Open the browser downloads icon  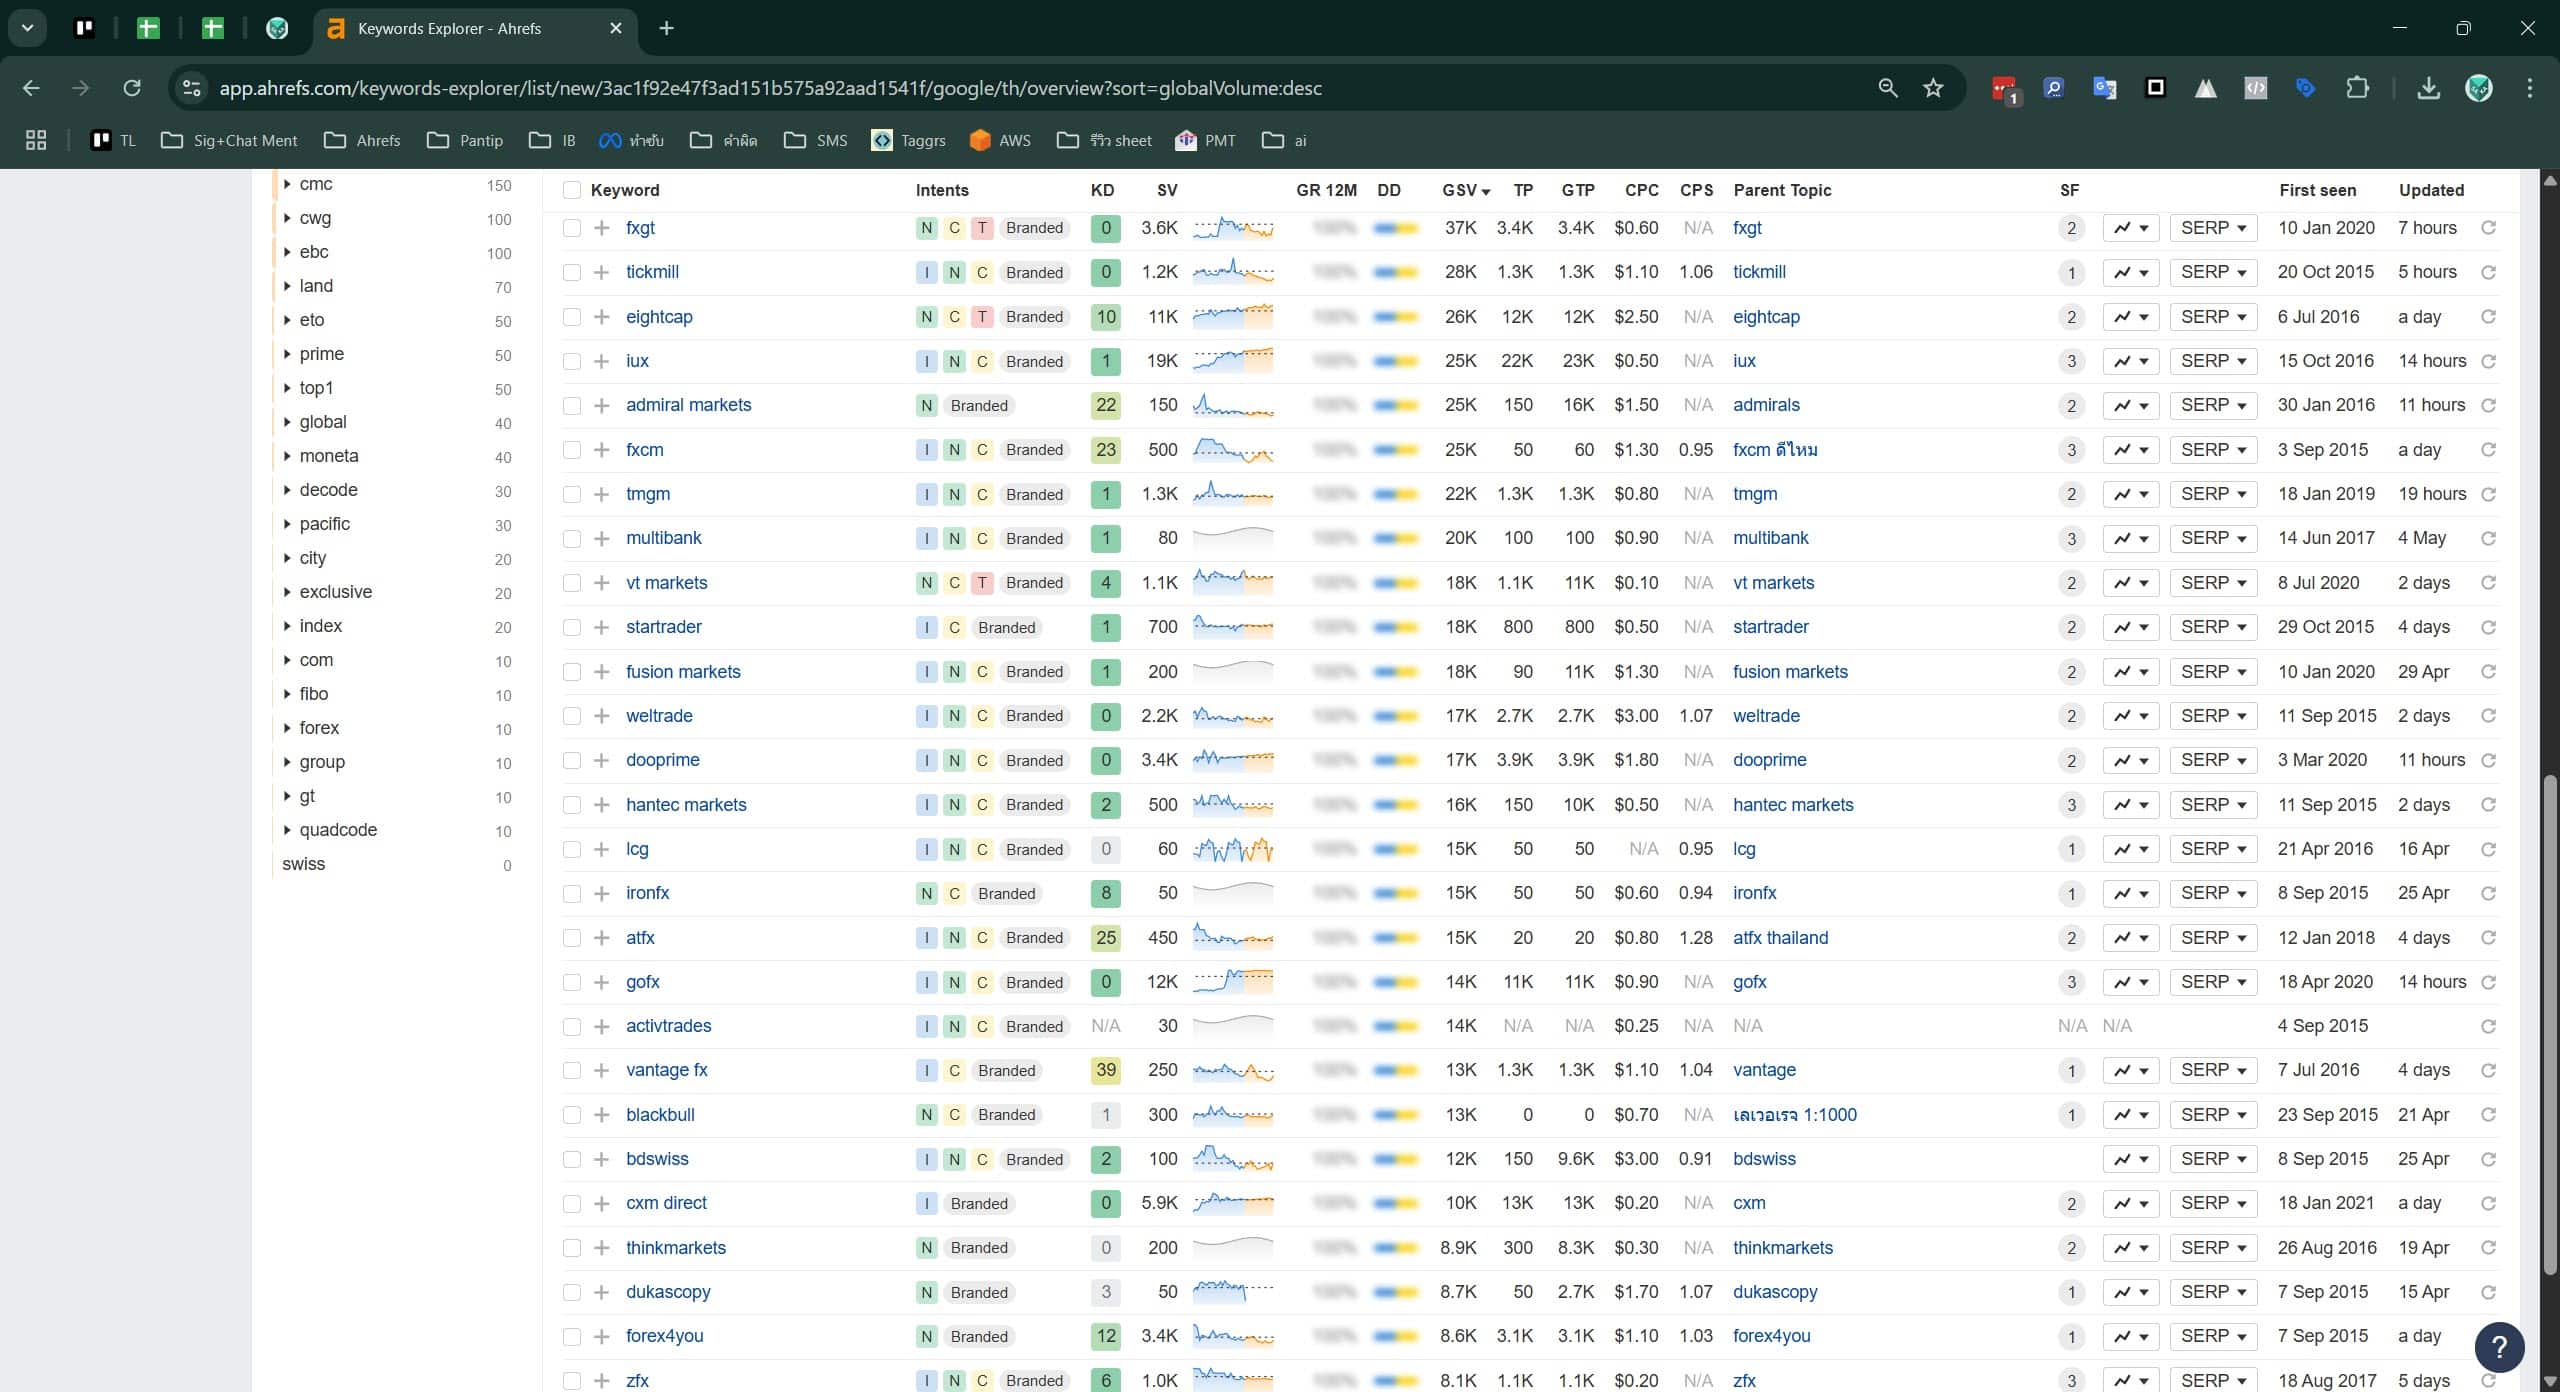[x=2428, y=88]
